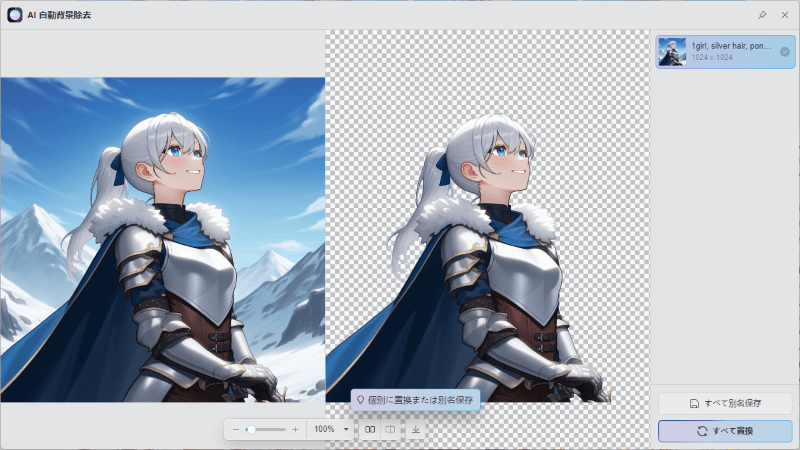Screen dimensions: 800x450
Task: Click the 1024 x 1024 list item text
Action: [712, 59]
